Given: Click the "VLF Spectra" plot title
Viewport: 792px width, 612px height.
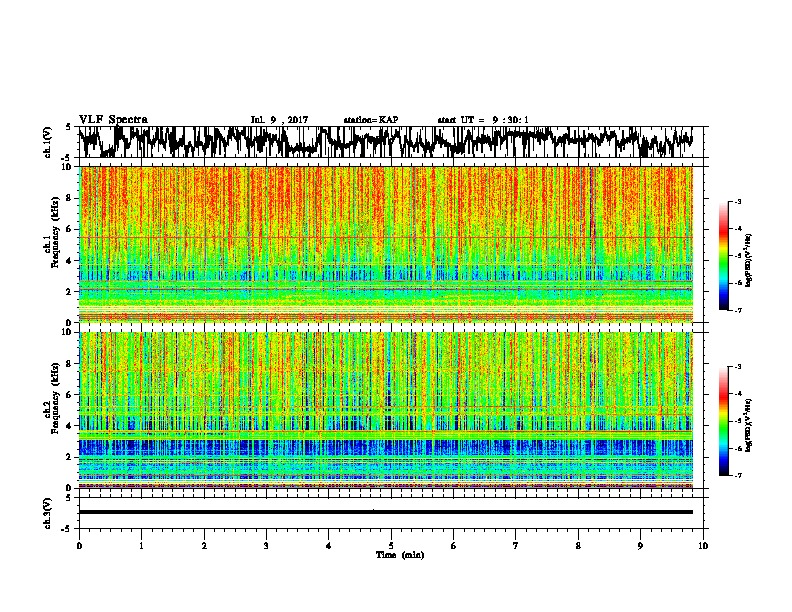Looking at the screenshot, I should (113, 120).
